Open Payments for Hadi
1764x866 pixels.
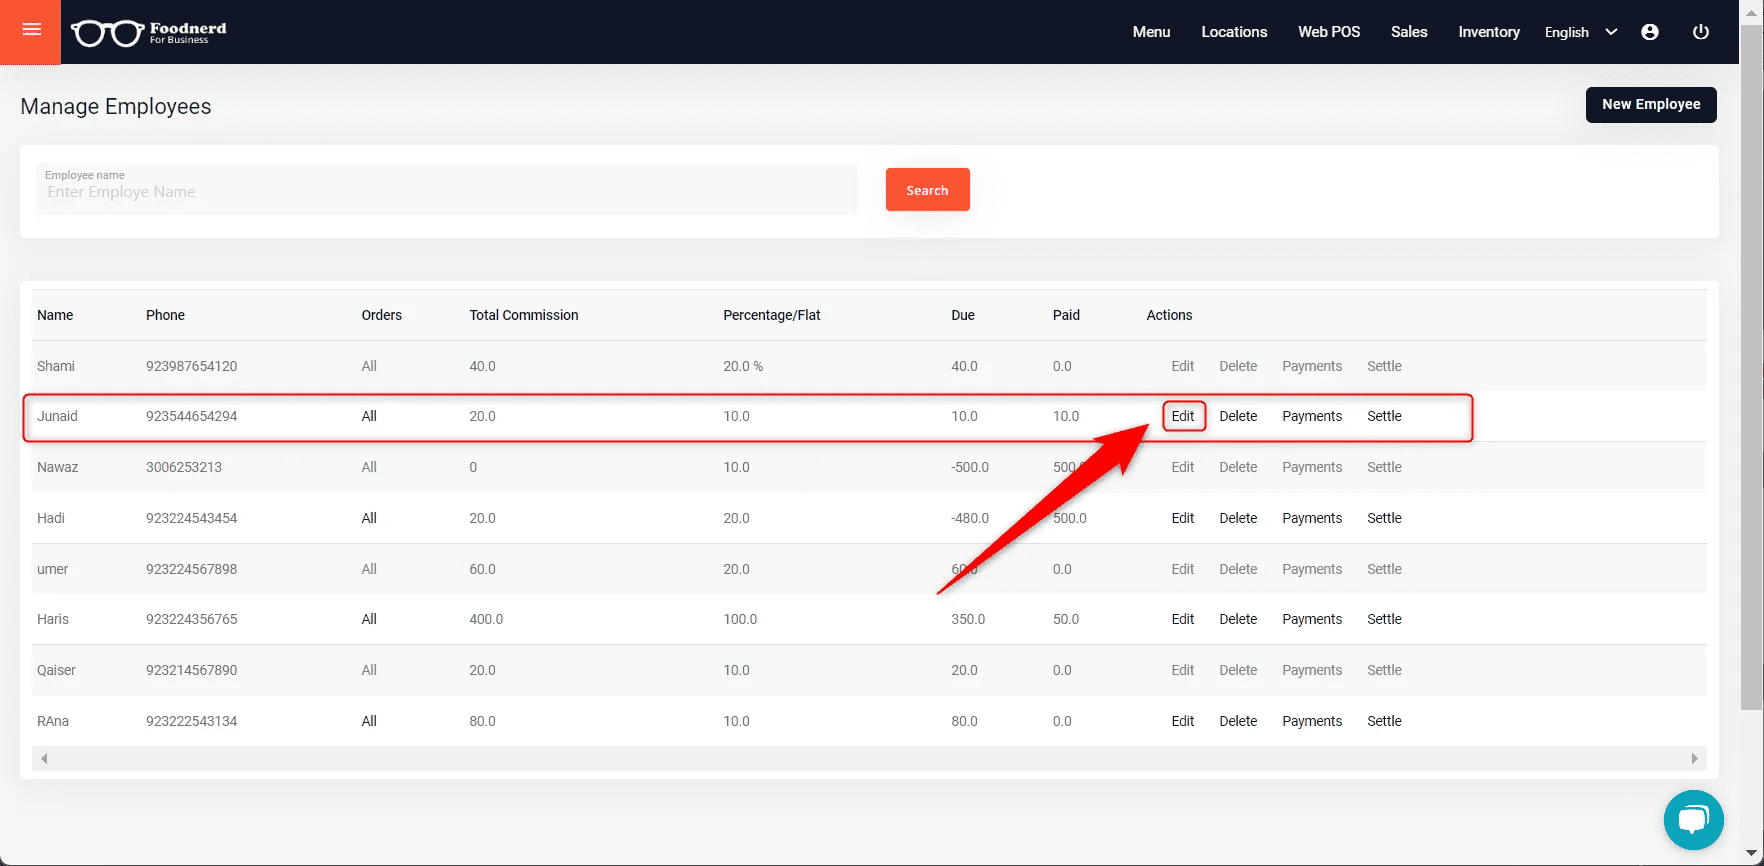pyautogui.click(x=1312, y=518)
